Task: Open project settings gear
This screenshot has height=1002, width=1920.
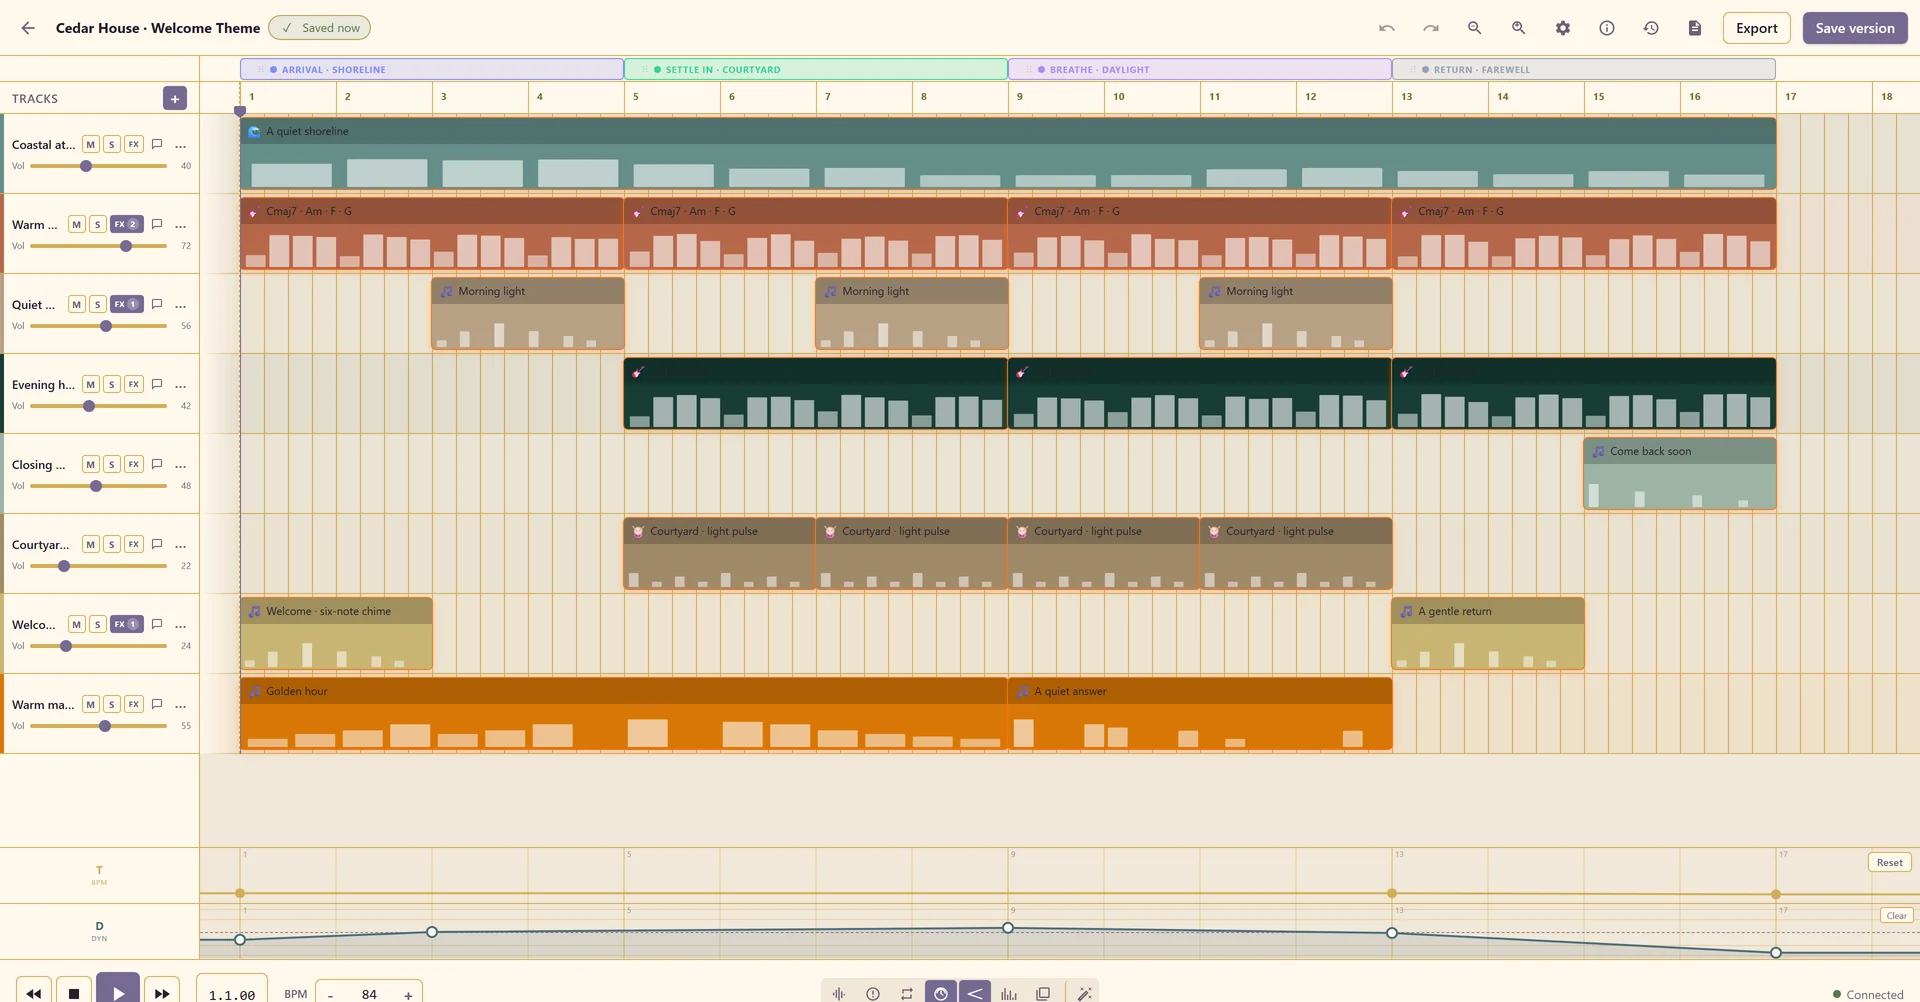Action: [1562, 28]
